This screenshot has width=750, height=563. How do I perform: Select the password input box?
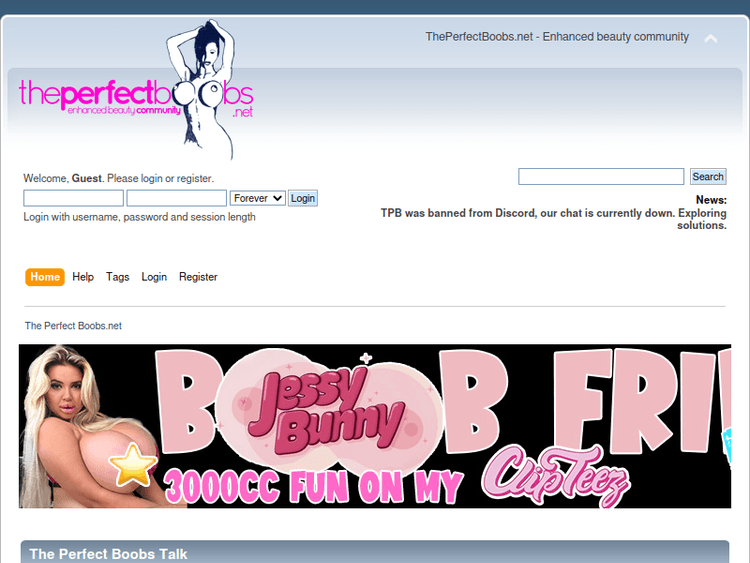coord(176,198)
